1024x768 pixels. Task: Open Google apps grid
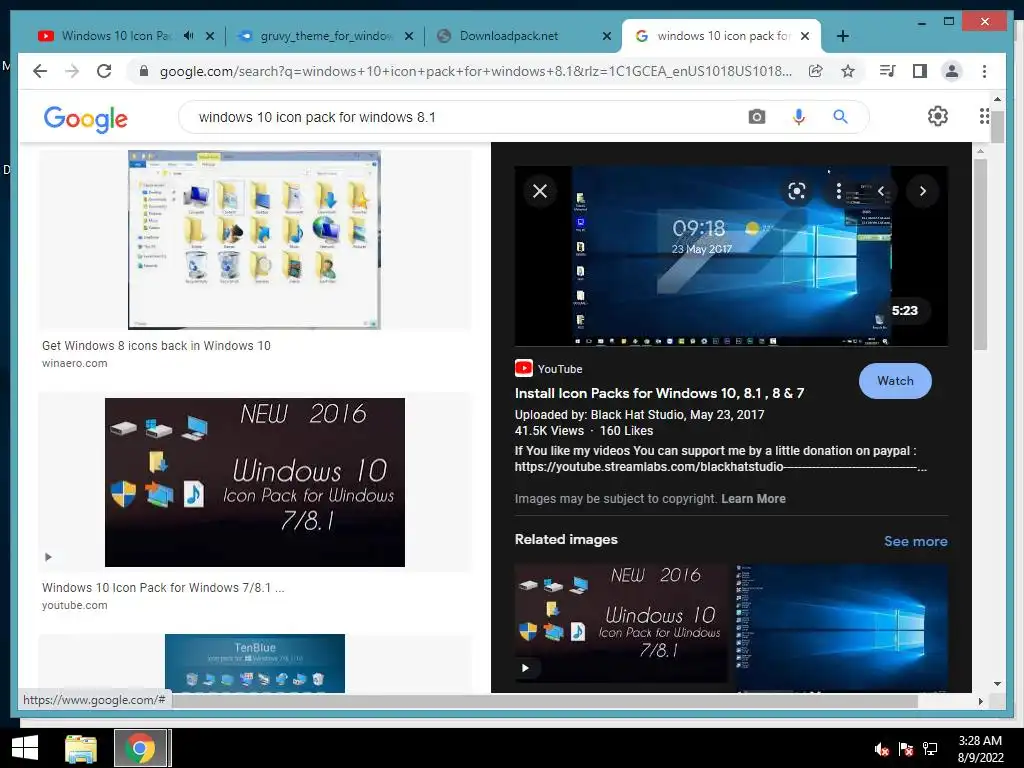coord(984,116)
